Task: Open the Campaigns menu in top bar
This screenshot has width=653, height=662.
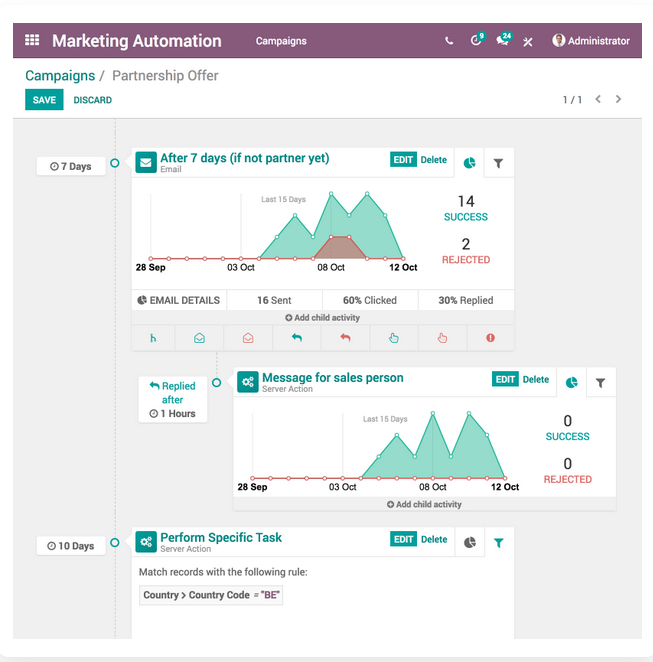Action: pos(281,41)
